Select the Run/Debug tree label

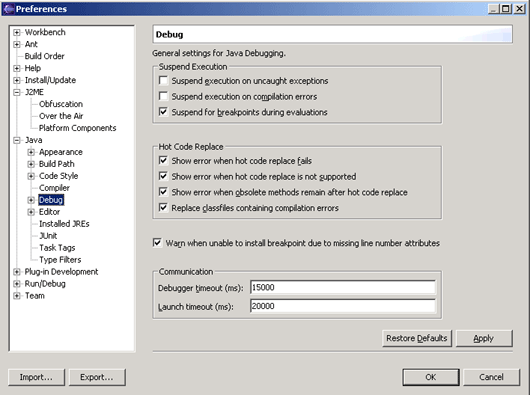(x=45, y=283)
